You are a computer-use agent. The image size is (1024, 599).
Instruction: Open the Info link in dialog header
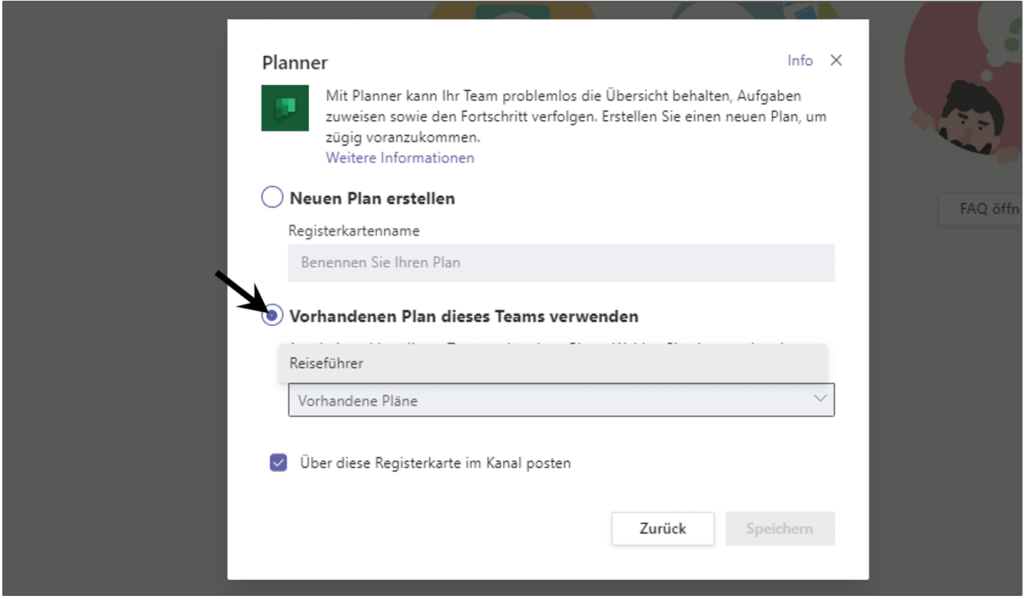coord(800,60)
